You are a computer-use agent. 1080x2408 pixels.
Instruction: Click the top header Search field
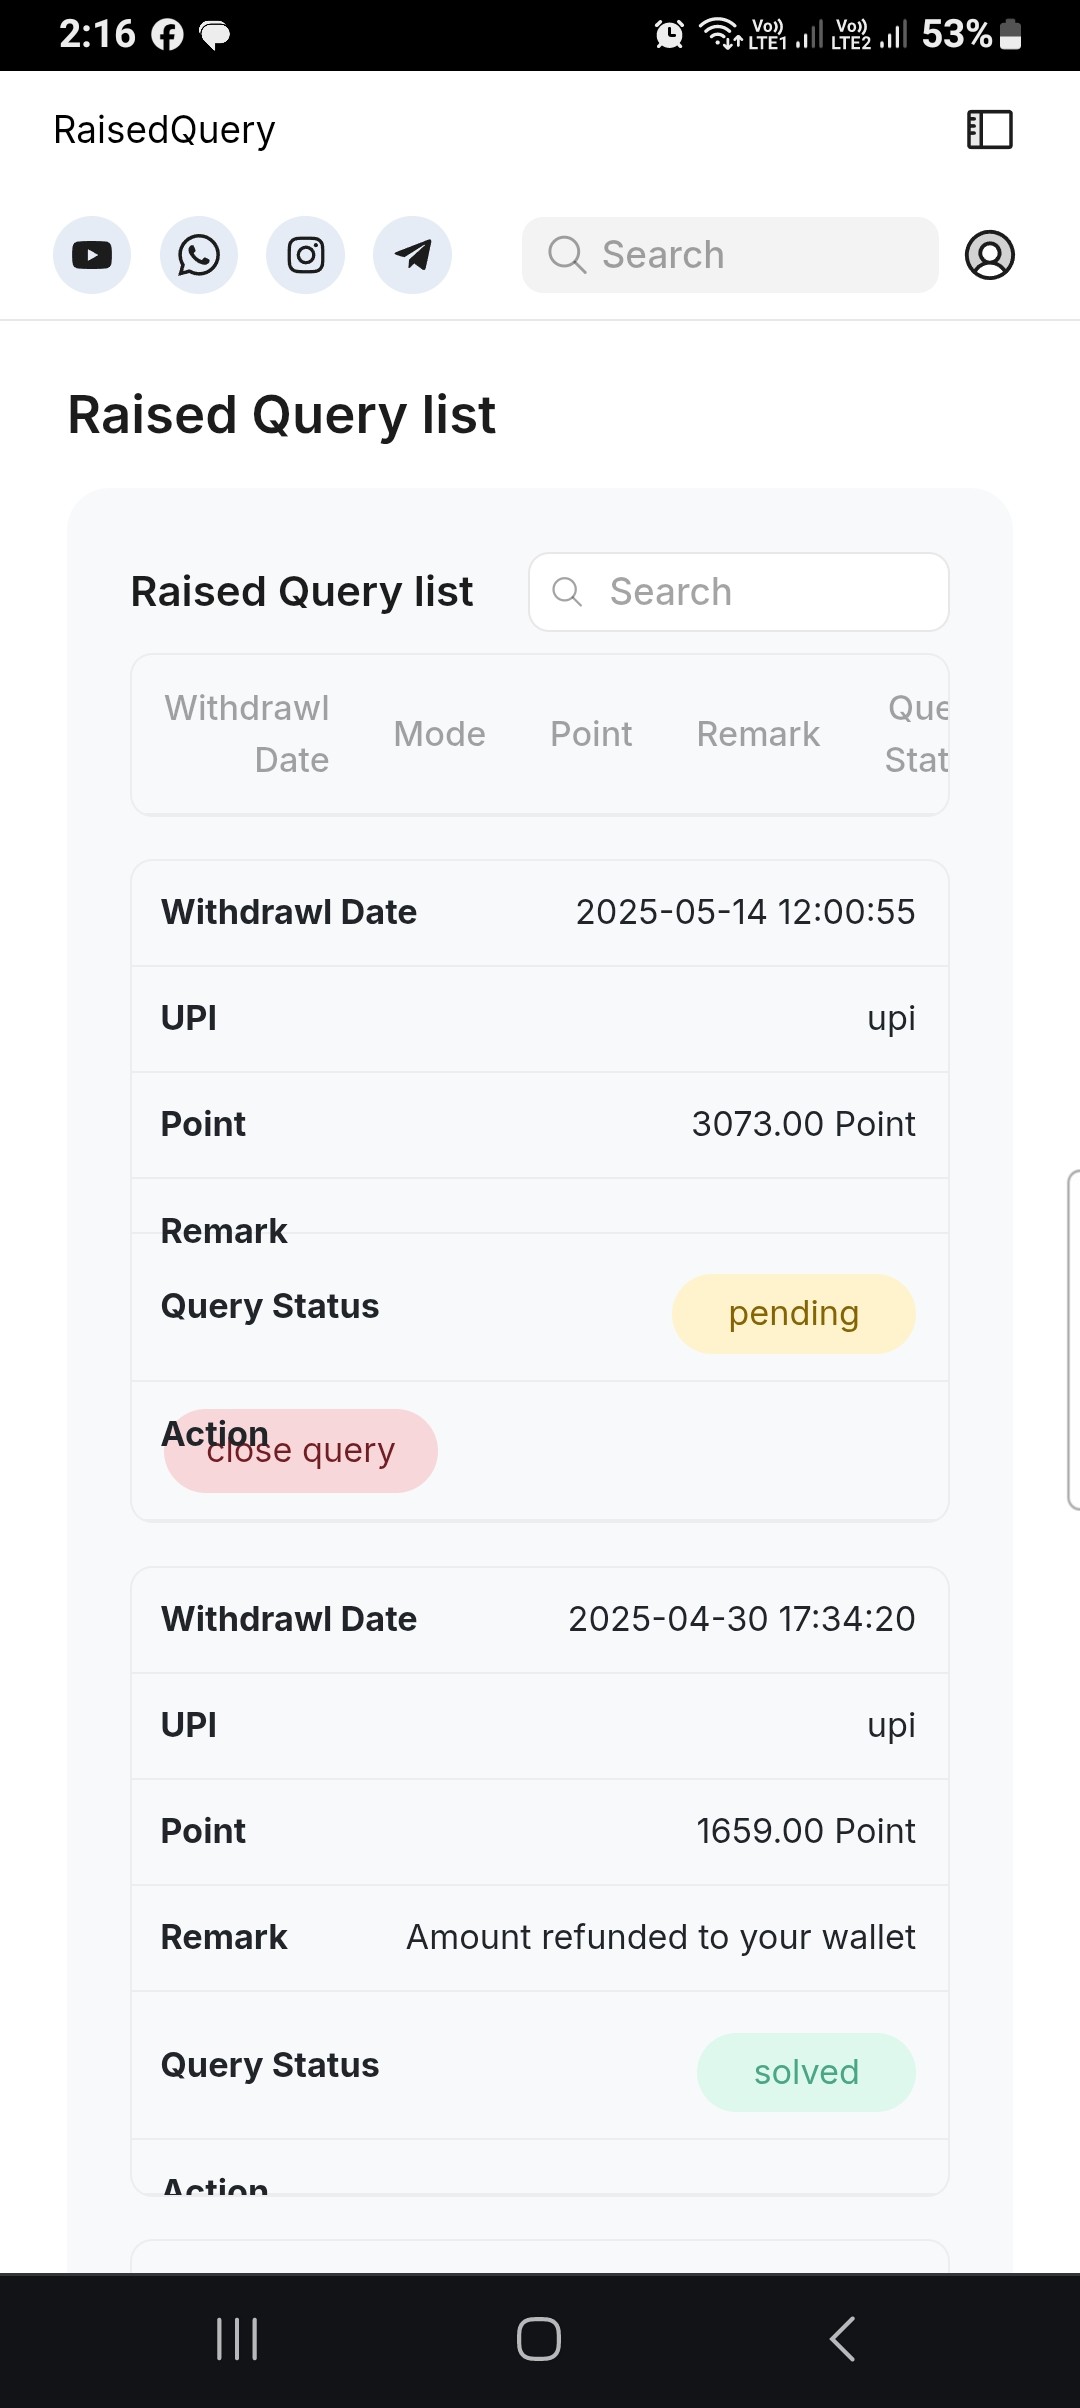coord(730,255)
